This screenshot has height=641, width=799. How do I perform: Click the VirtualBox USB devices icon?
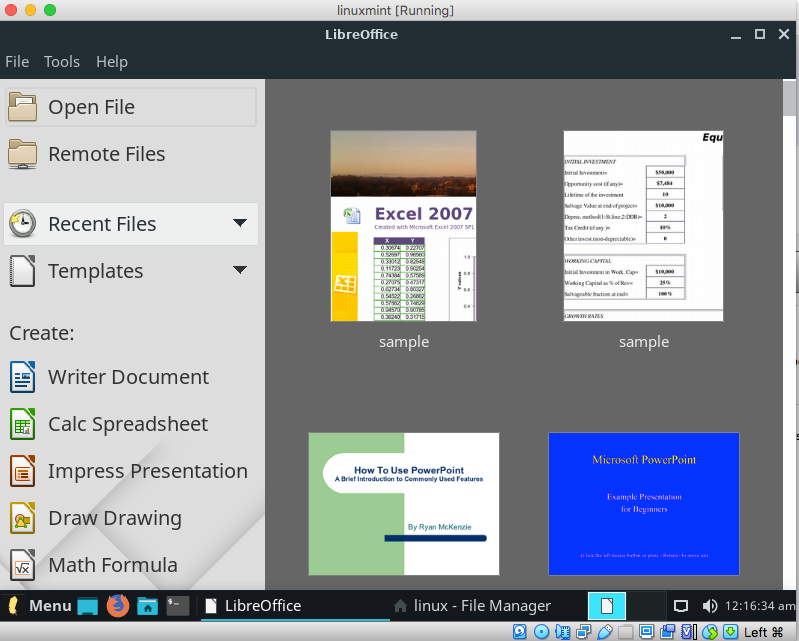(x=604, y=632)
